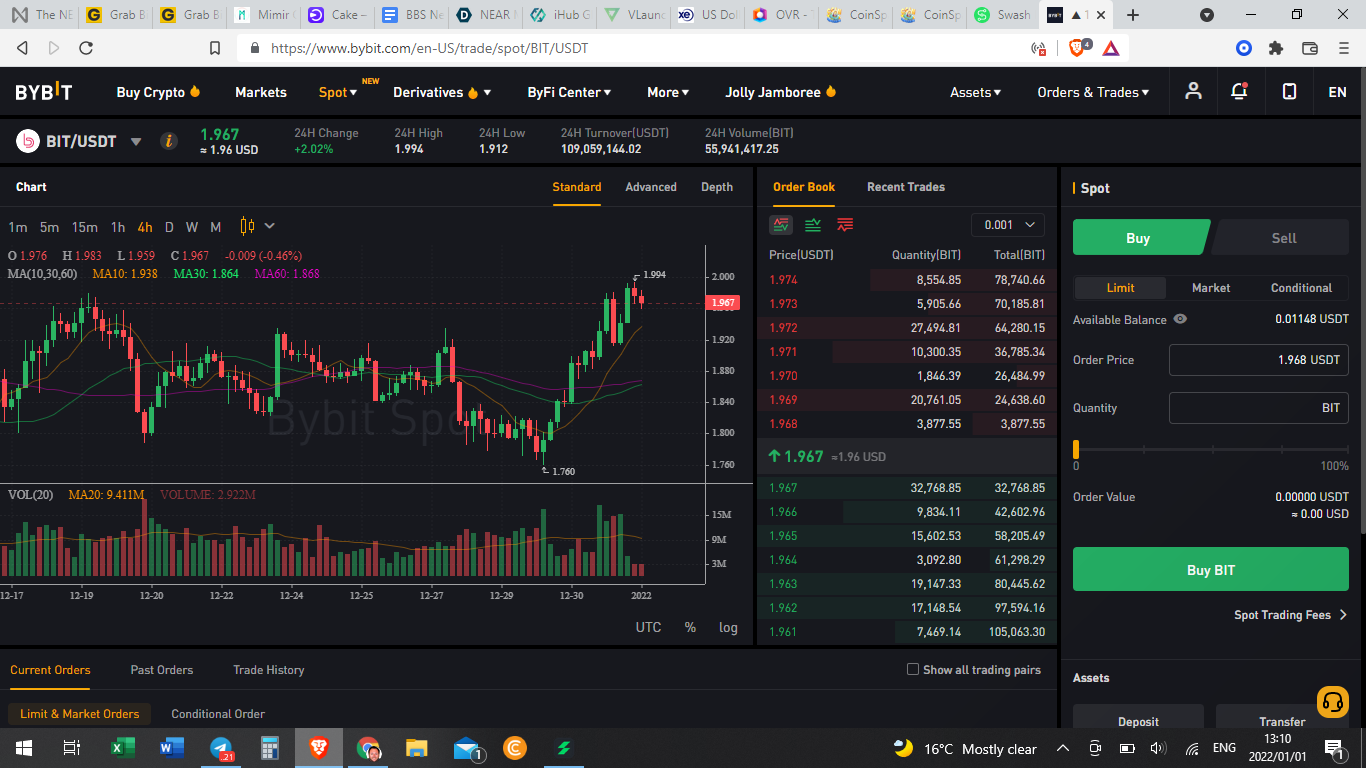The width and height of the screenshot is (1366, 768).
Task: Open the Jolly Jamboree promotion link
Action: click(x=781, y=92)
